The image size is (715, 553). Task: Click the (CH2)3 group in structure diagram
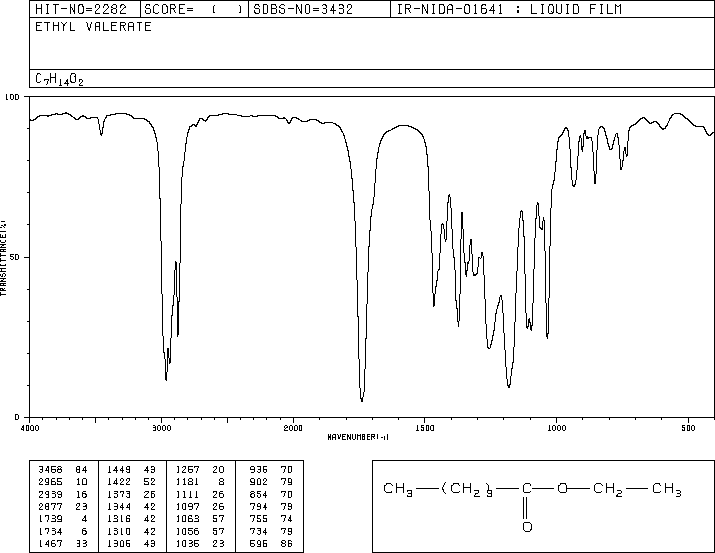(467, 490)
